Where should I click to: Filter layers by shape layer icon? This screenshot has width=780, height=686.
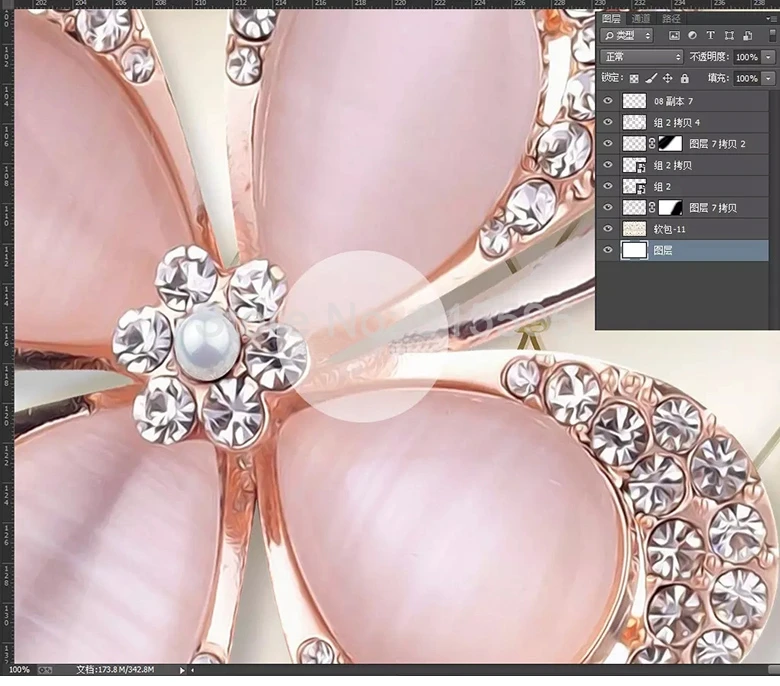(x=729, y=35)
